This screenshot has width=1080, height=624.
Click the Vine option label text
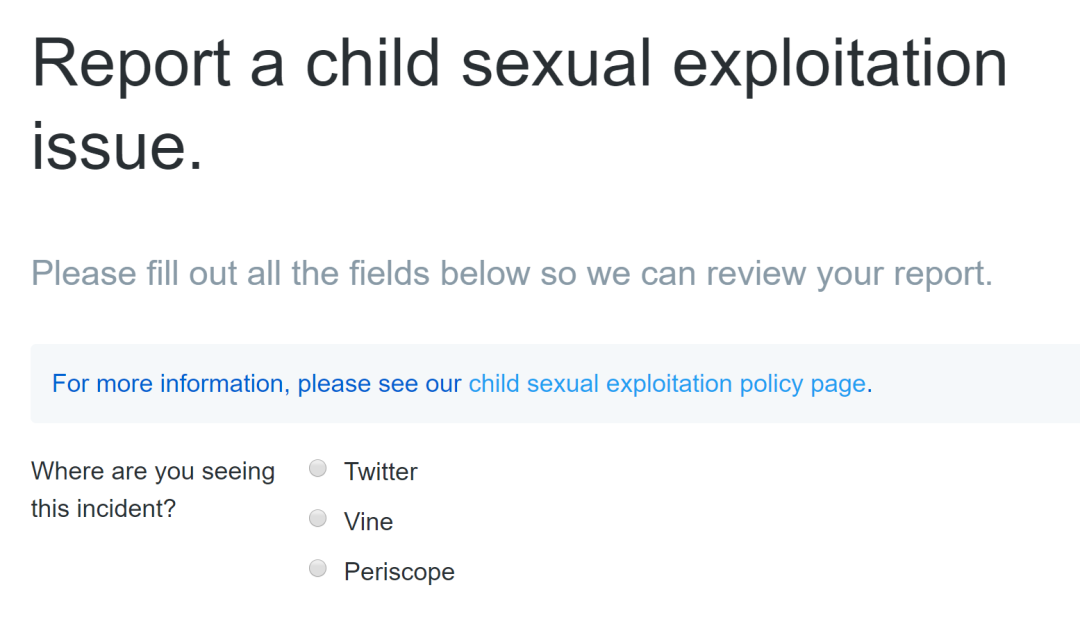point(368,521)
